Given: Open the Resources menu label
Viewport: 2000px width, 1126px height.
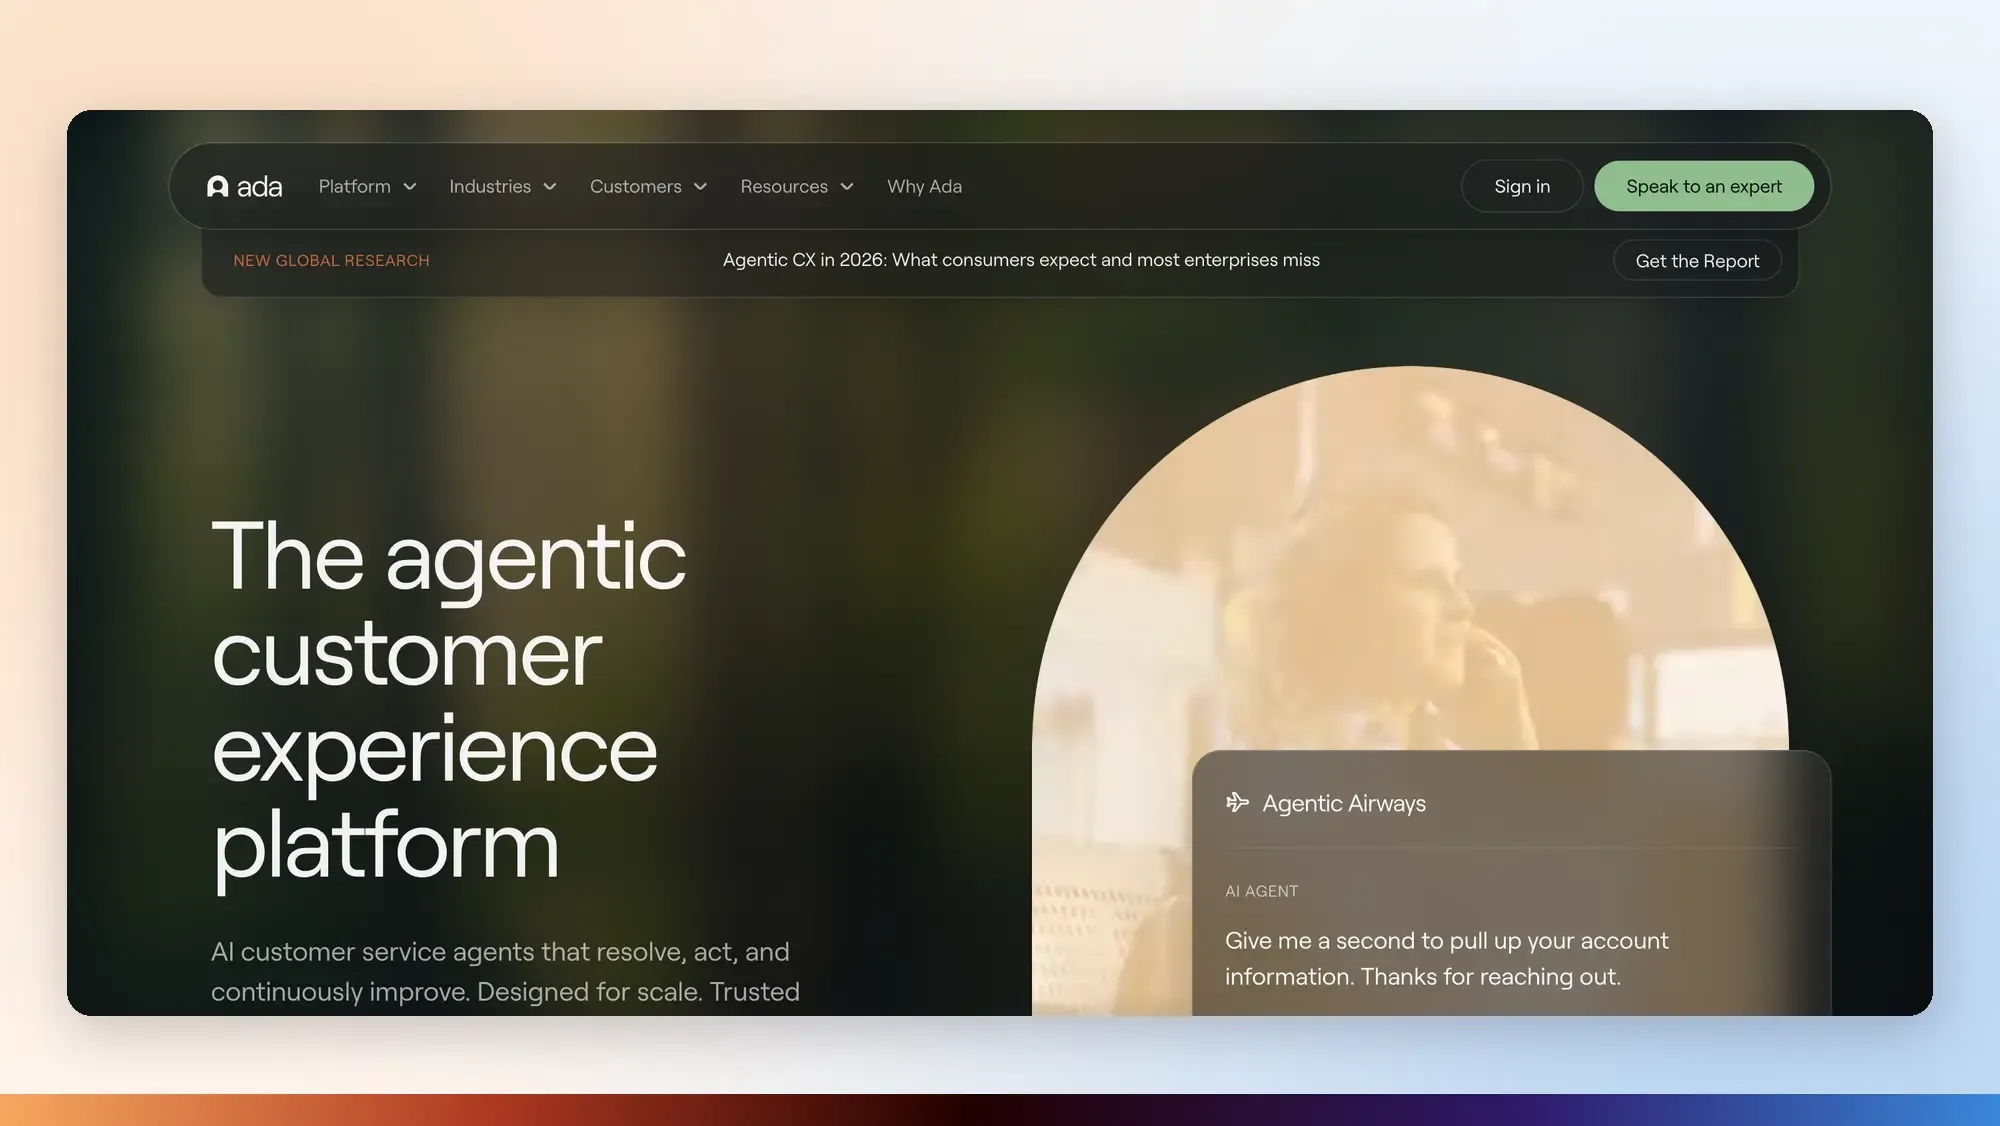Looking at the screenshot, I should [784, 186].
